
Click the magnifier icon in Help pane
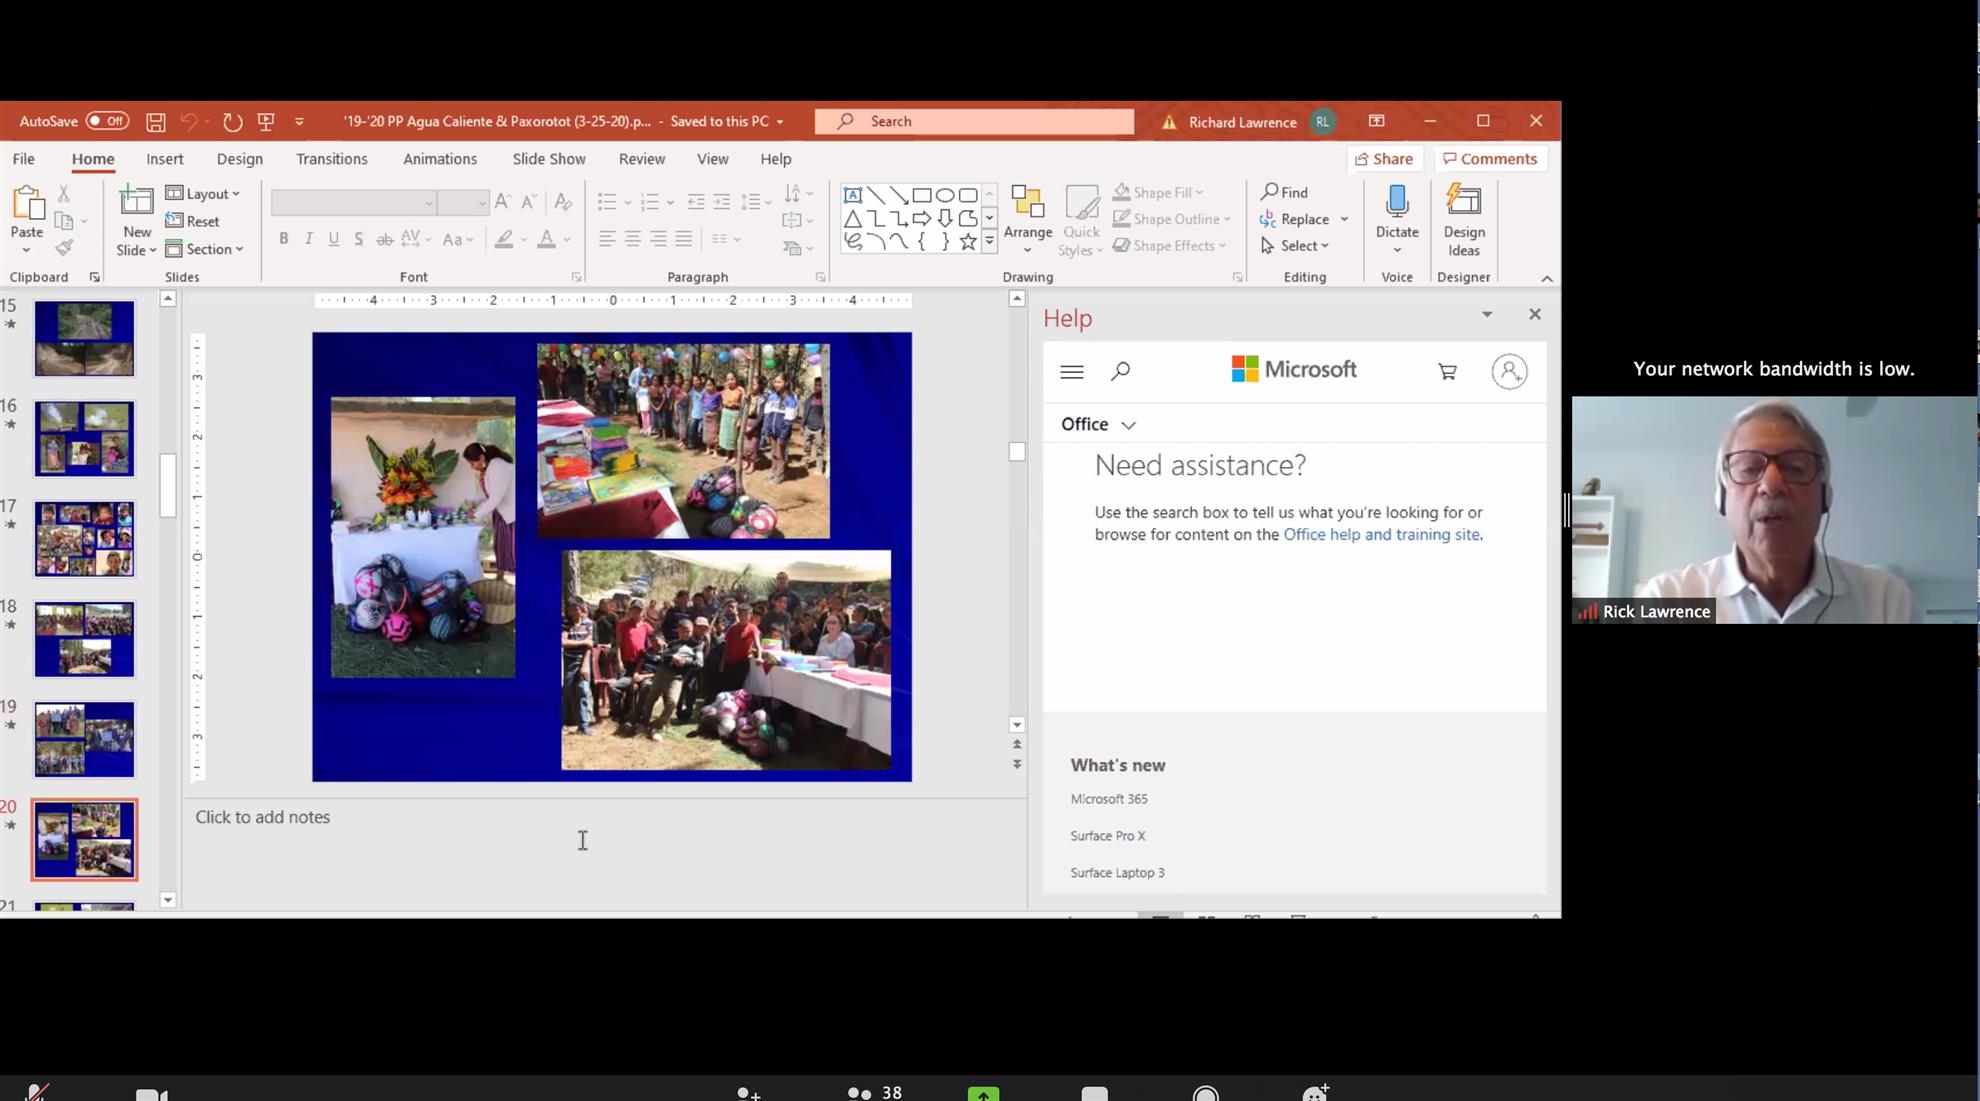point(1120,371)
